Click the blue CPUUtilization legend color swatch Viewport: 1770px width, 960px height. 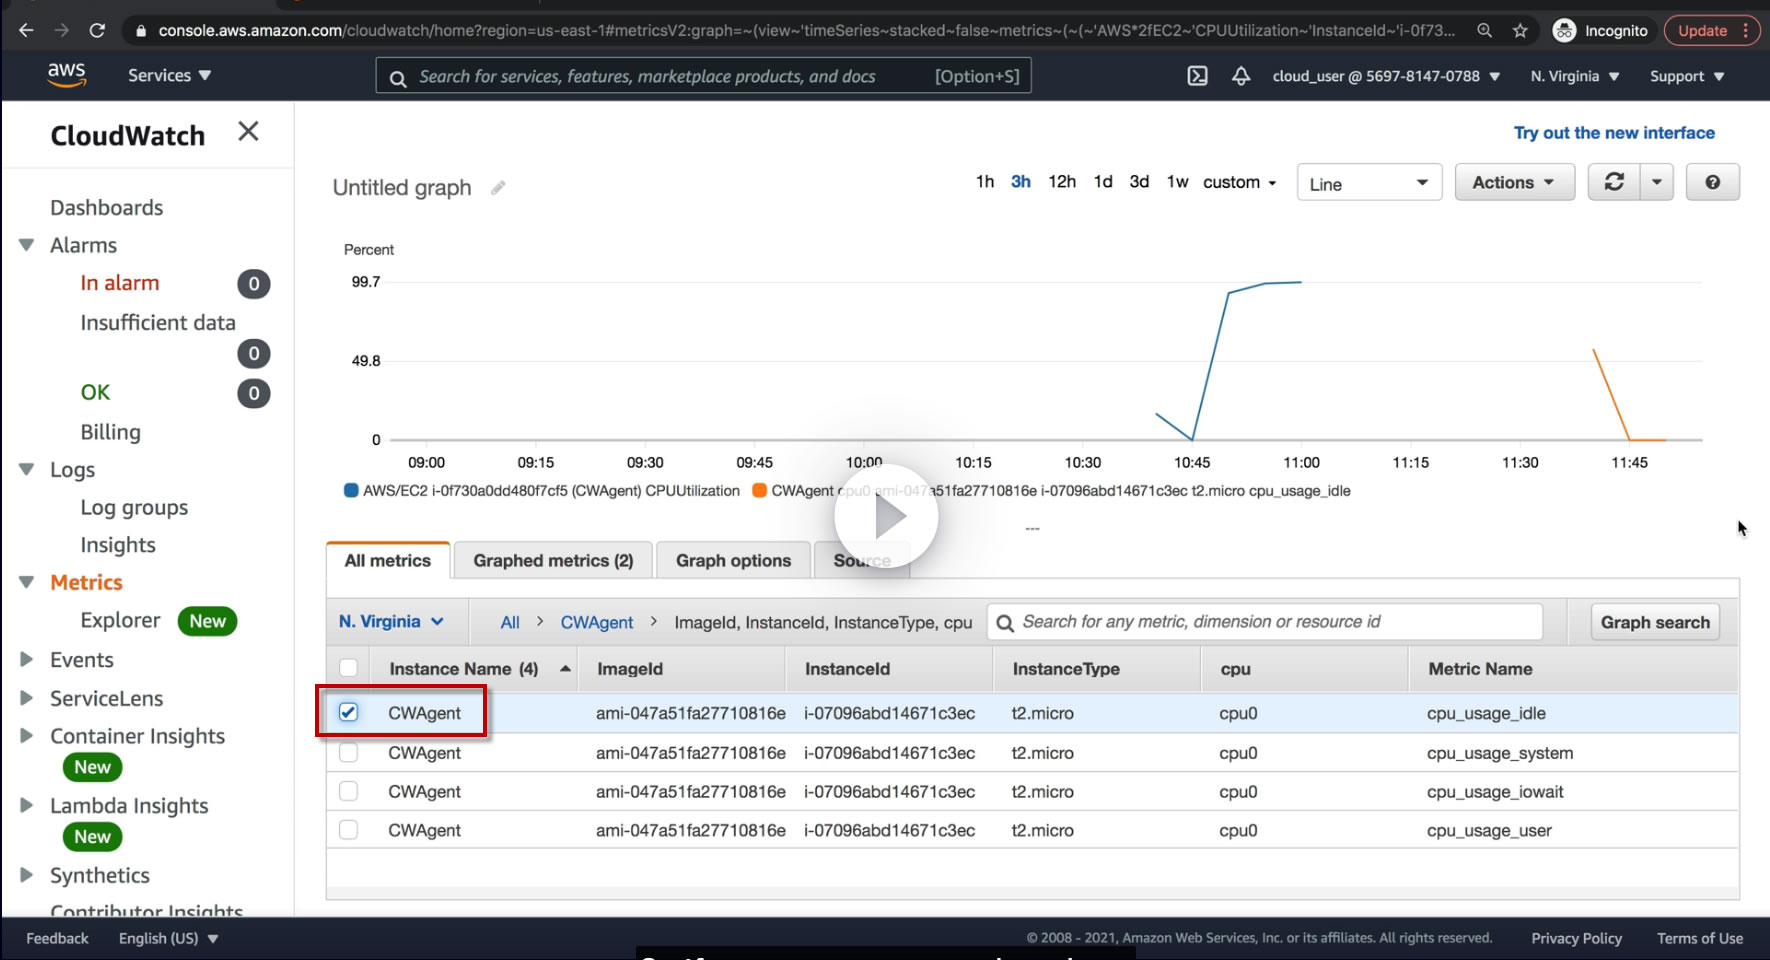(x=351, y=491)
